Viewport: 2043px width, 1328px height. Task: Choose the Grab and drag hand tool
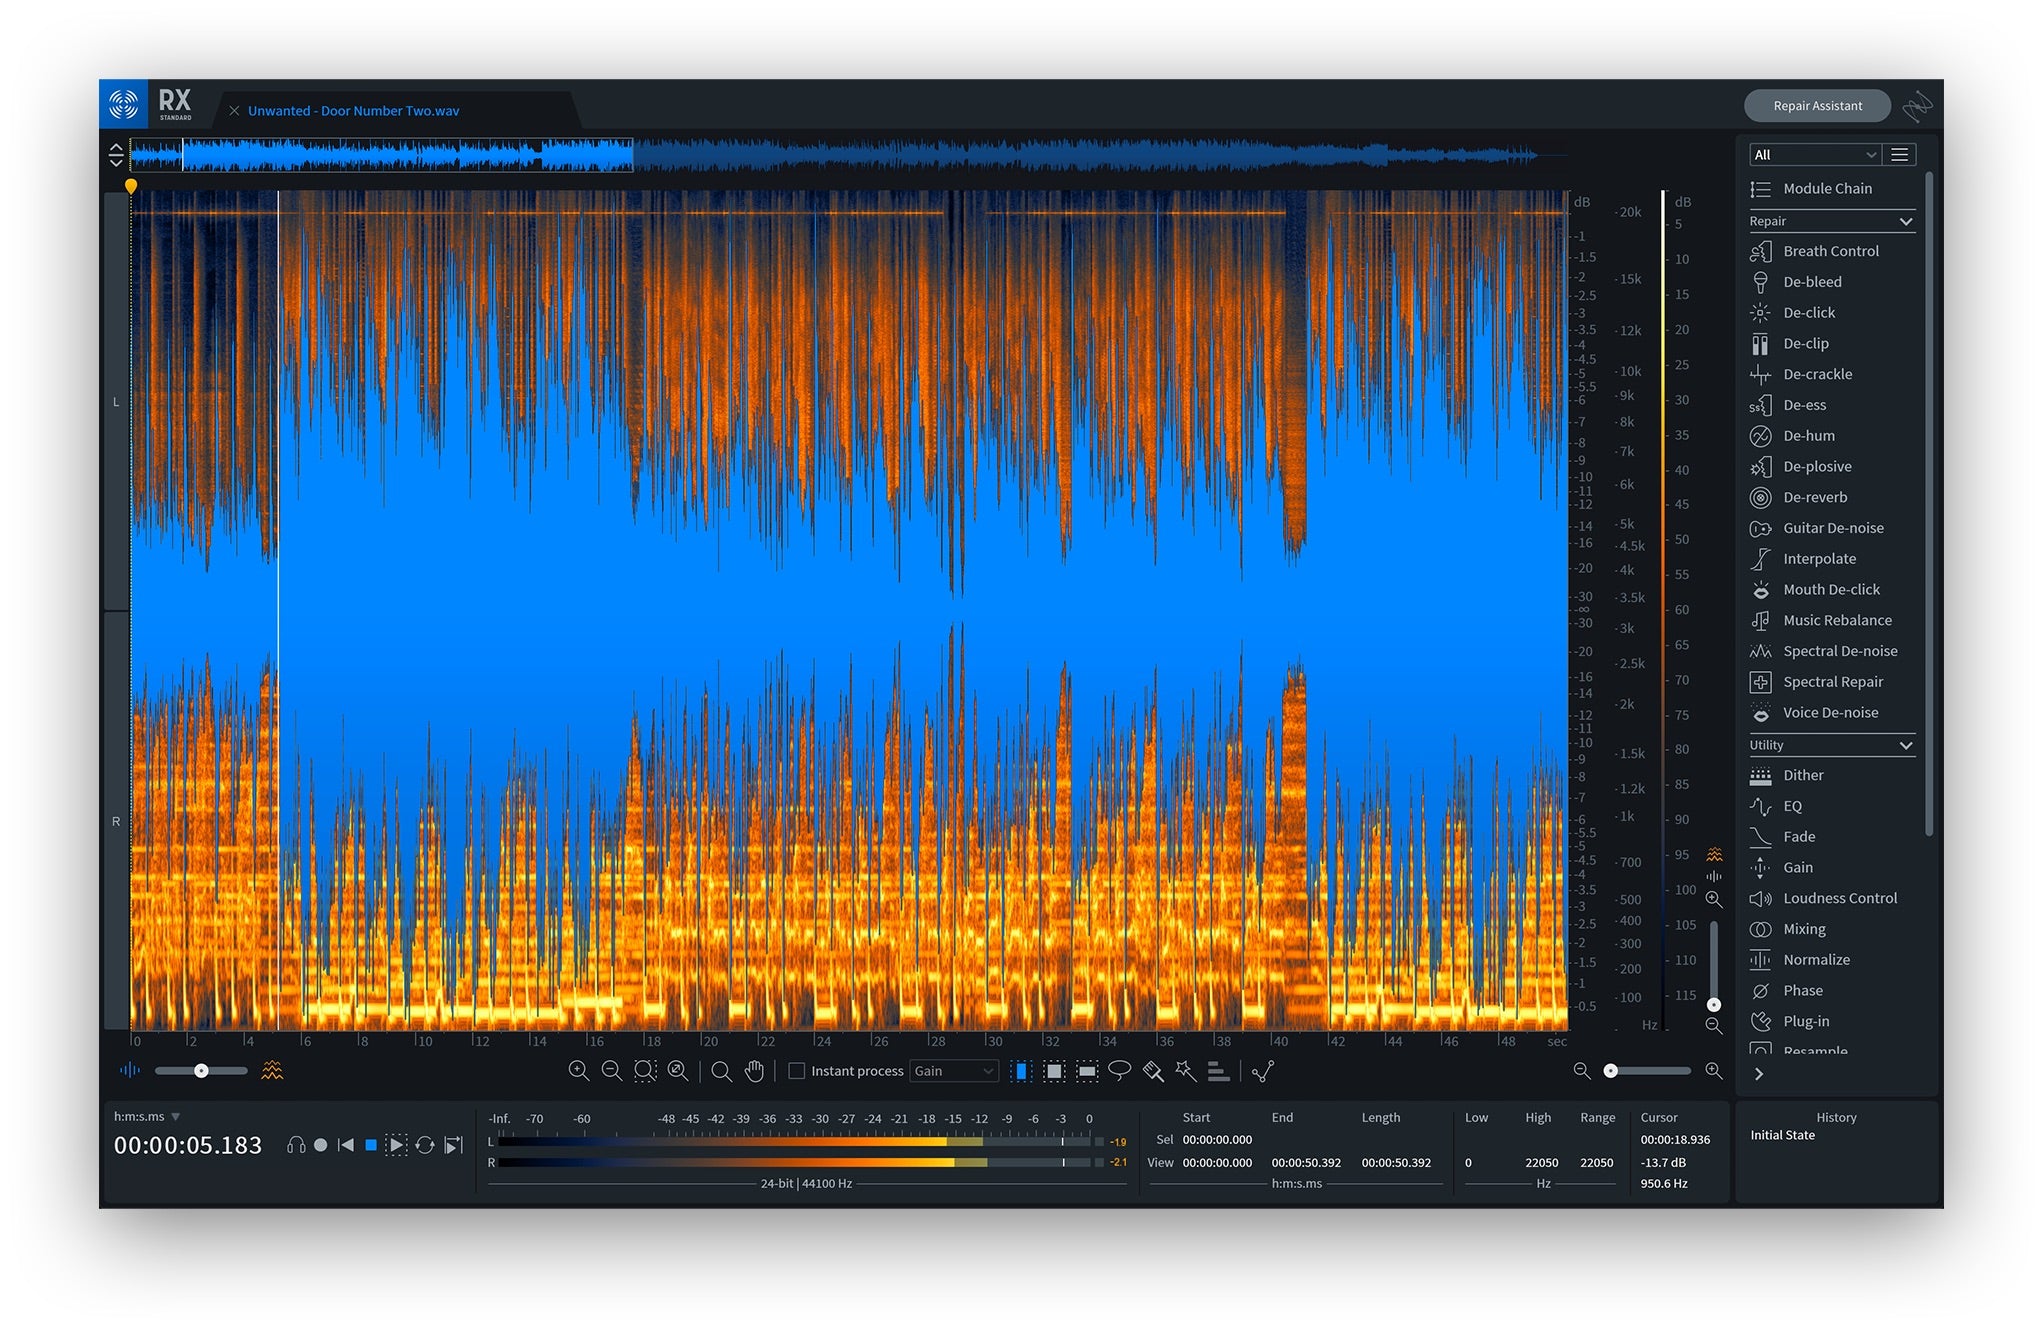click(754, 1071)
